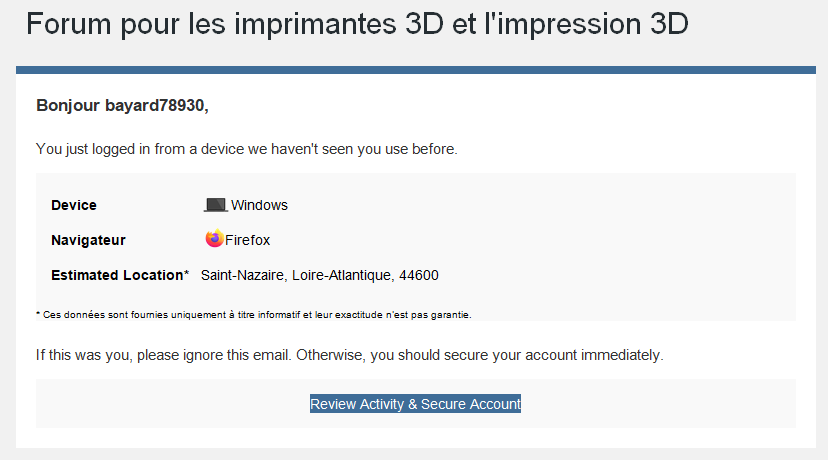The height and width of the screenshot is (460, 828).
Task: Click the Windows device name text
Action: pos(259,205)
